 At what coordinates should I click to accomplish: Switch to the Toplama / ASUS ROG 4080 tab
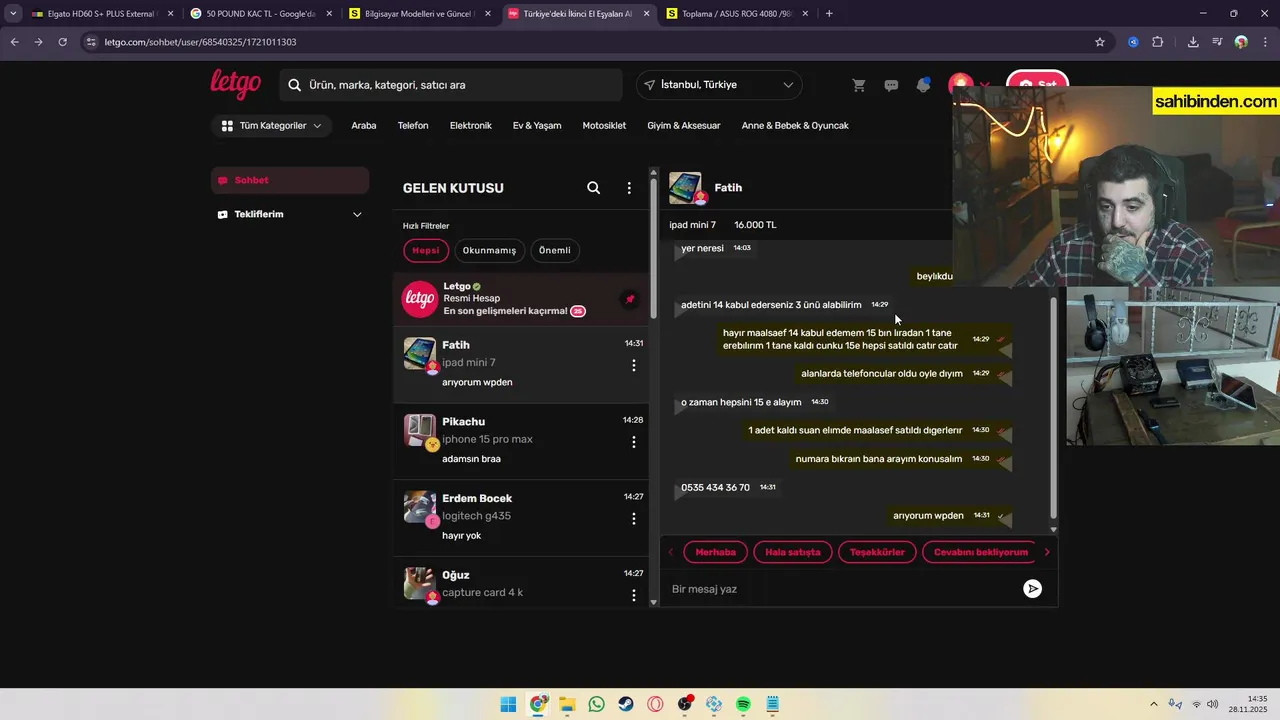[735, 14]
